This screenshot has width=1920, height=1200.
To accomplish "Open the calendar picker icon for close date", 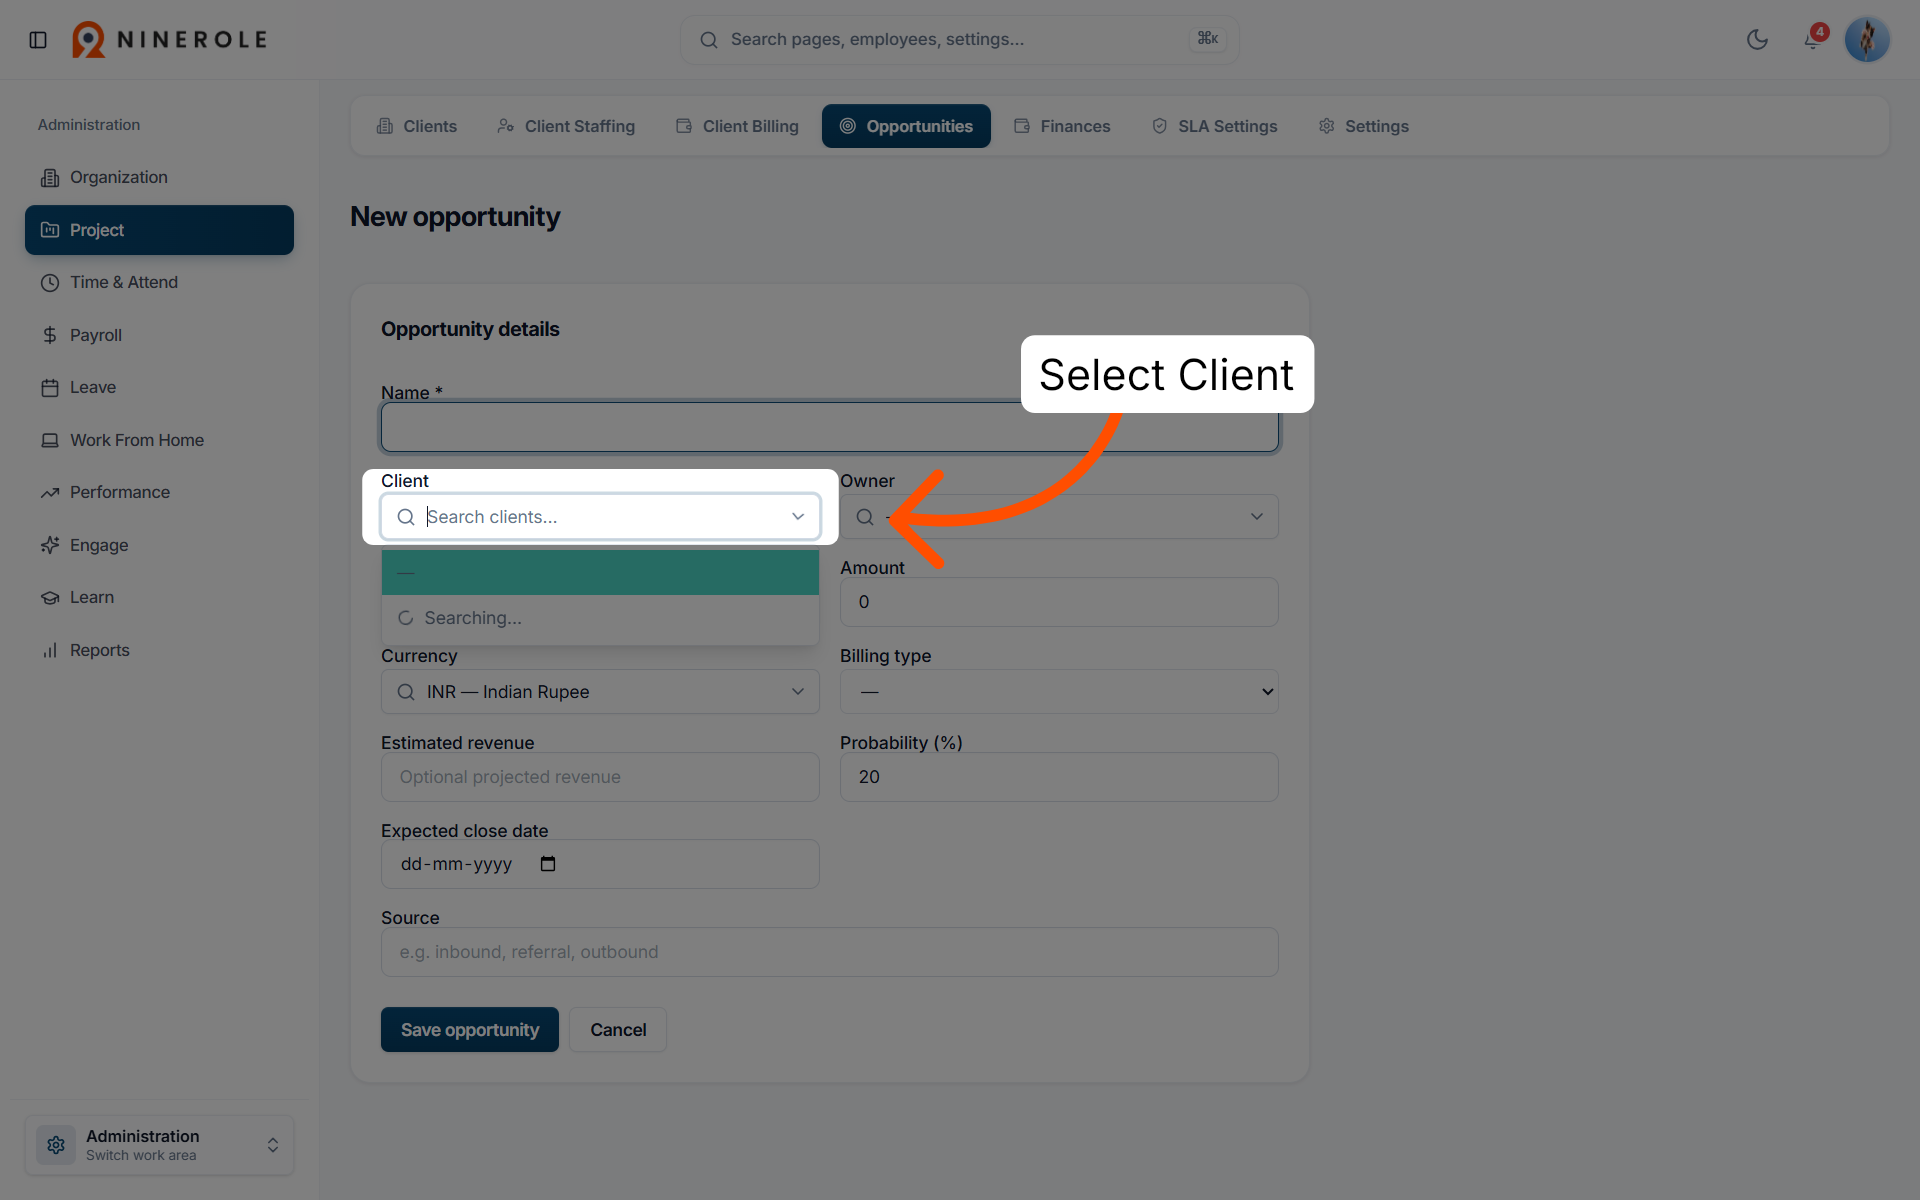I will (548, 864).
